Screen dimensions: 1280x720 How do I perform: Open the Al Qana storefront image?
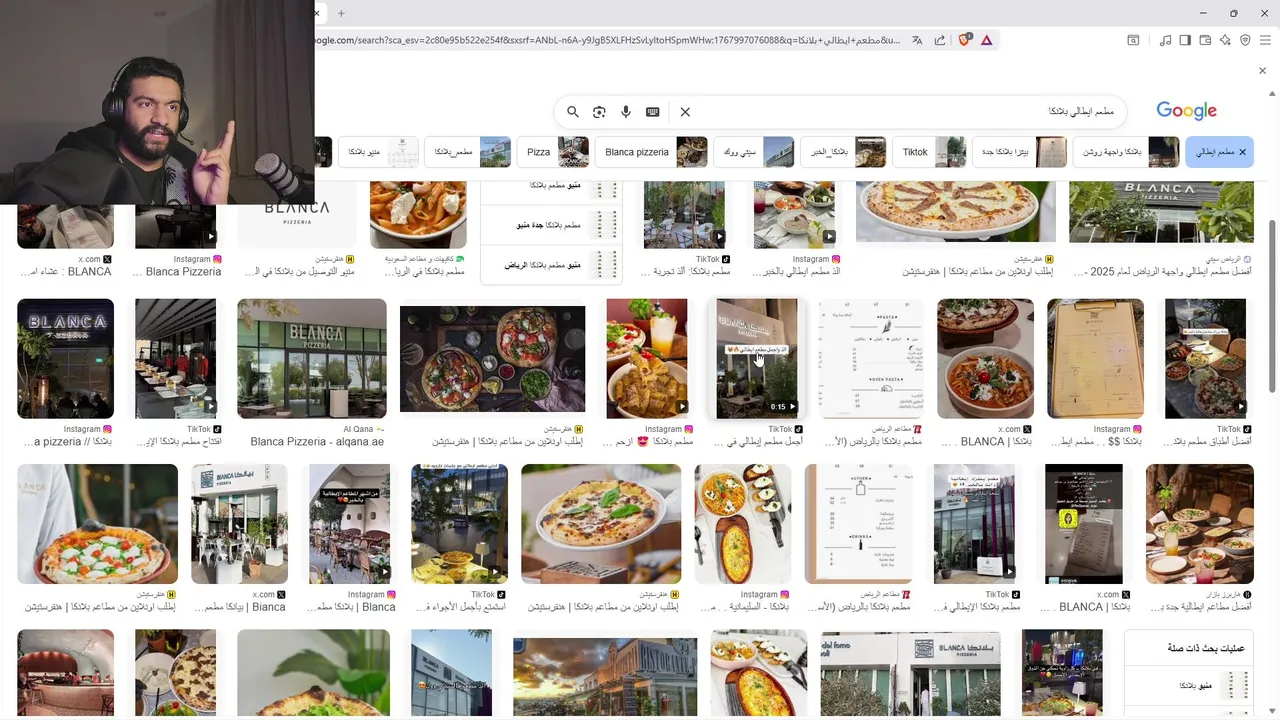[x=312, y=358]
